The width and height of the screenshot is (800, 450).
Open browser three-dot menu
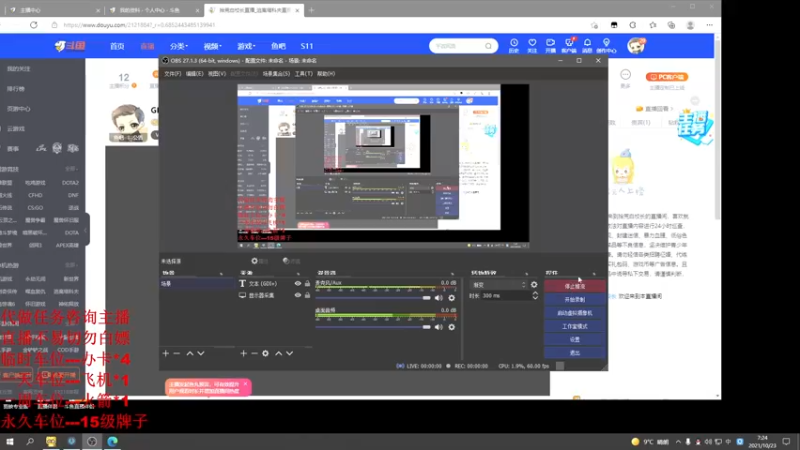click(x=710, y=25)
